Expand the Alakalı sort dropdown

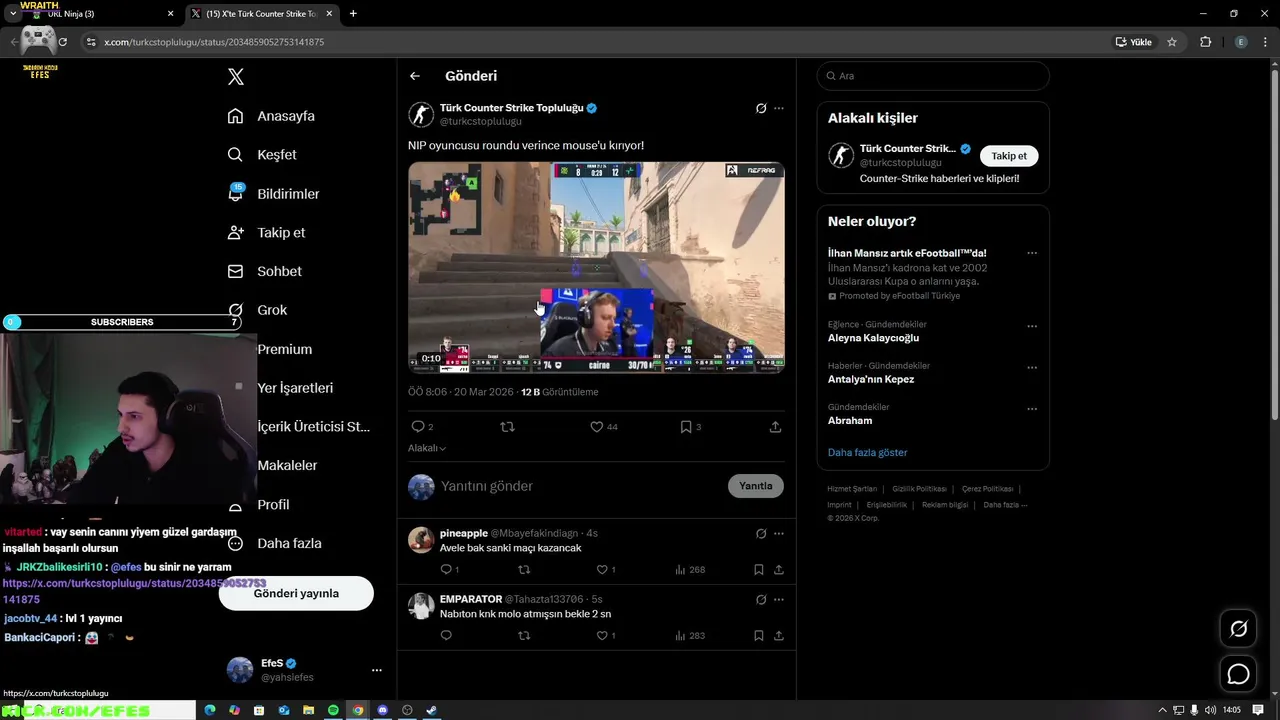[427, 448]
